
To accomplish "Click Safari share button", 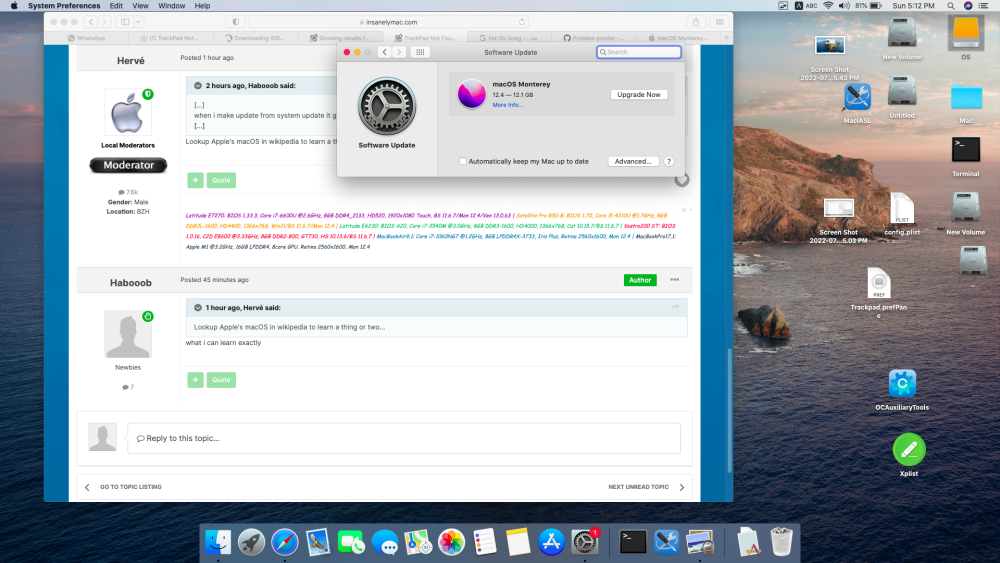I will [696, 22].
